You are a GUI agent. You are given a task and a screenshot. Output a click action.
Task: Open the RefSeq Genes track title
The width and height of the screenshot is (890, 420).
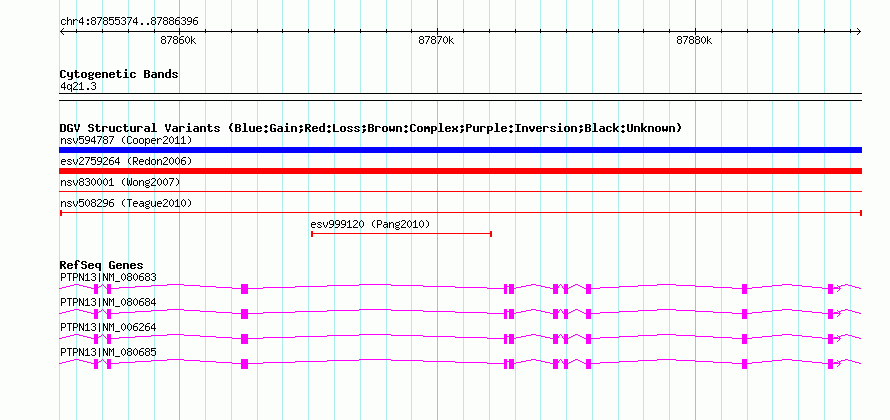(101, 265)
